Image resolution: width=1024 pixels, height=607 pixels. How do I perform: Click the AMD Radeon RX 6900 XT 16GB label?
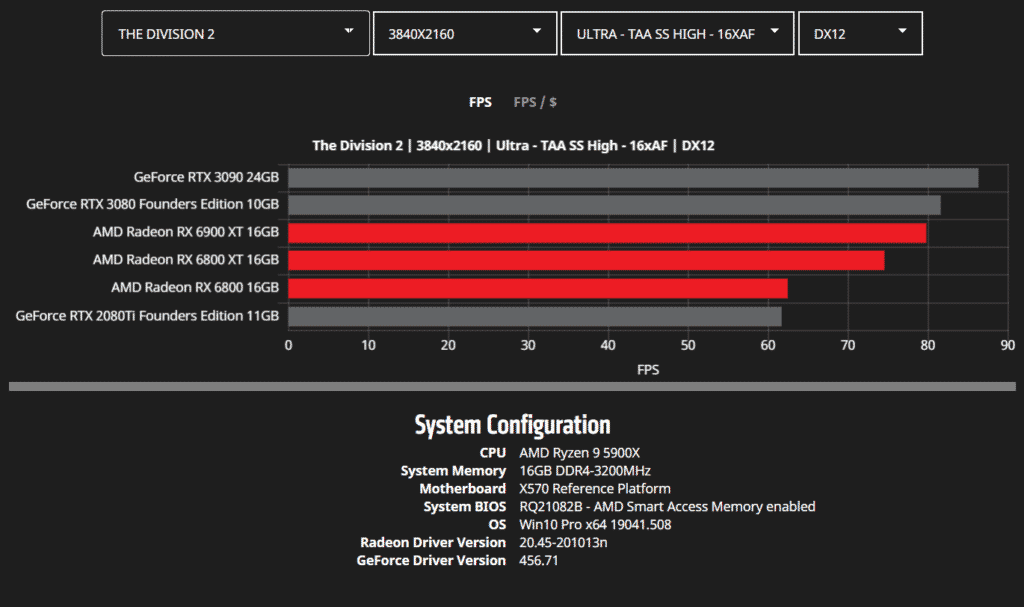[185, 232]
